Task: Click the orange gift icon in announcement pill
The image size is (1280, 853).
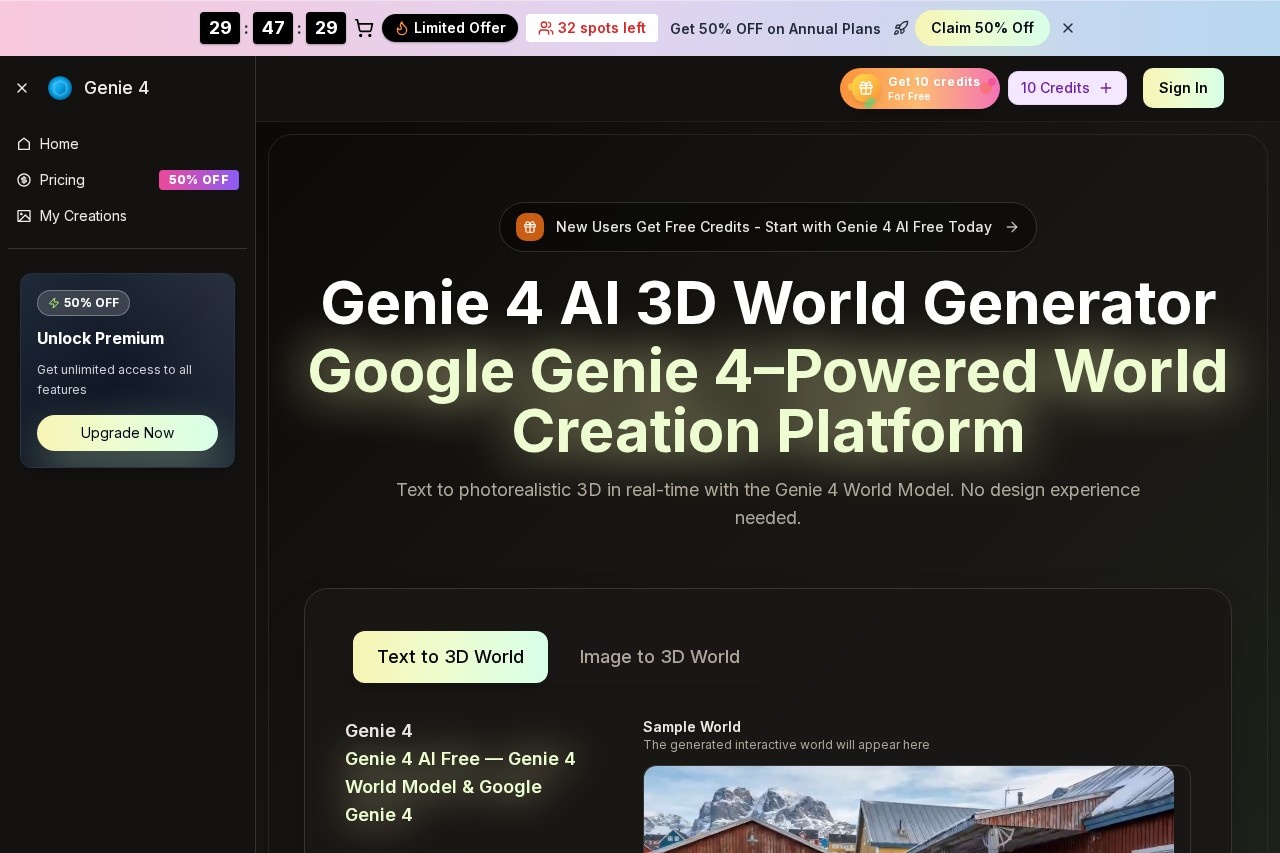Action: coord(530,227)
